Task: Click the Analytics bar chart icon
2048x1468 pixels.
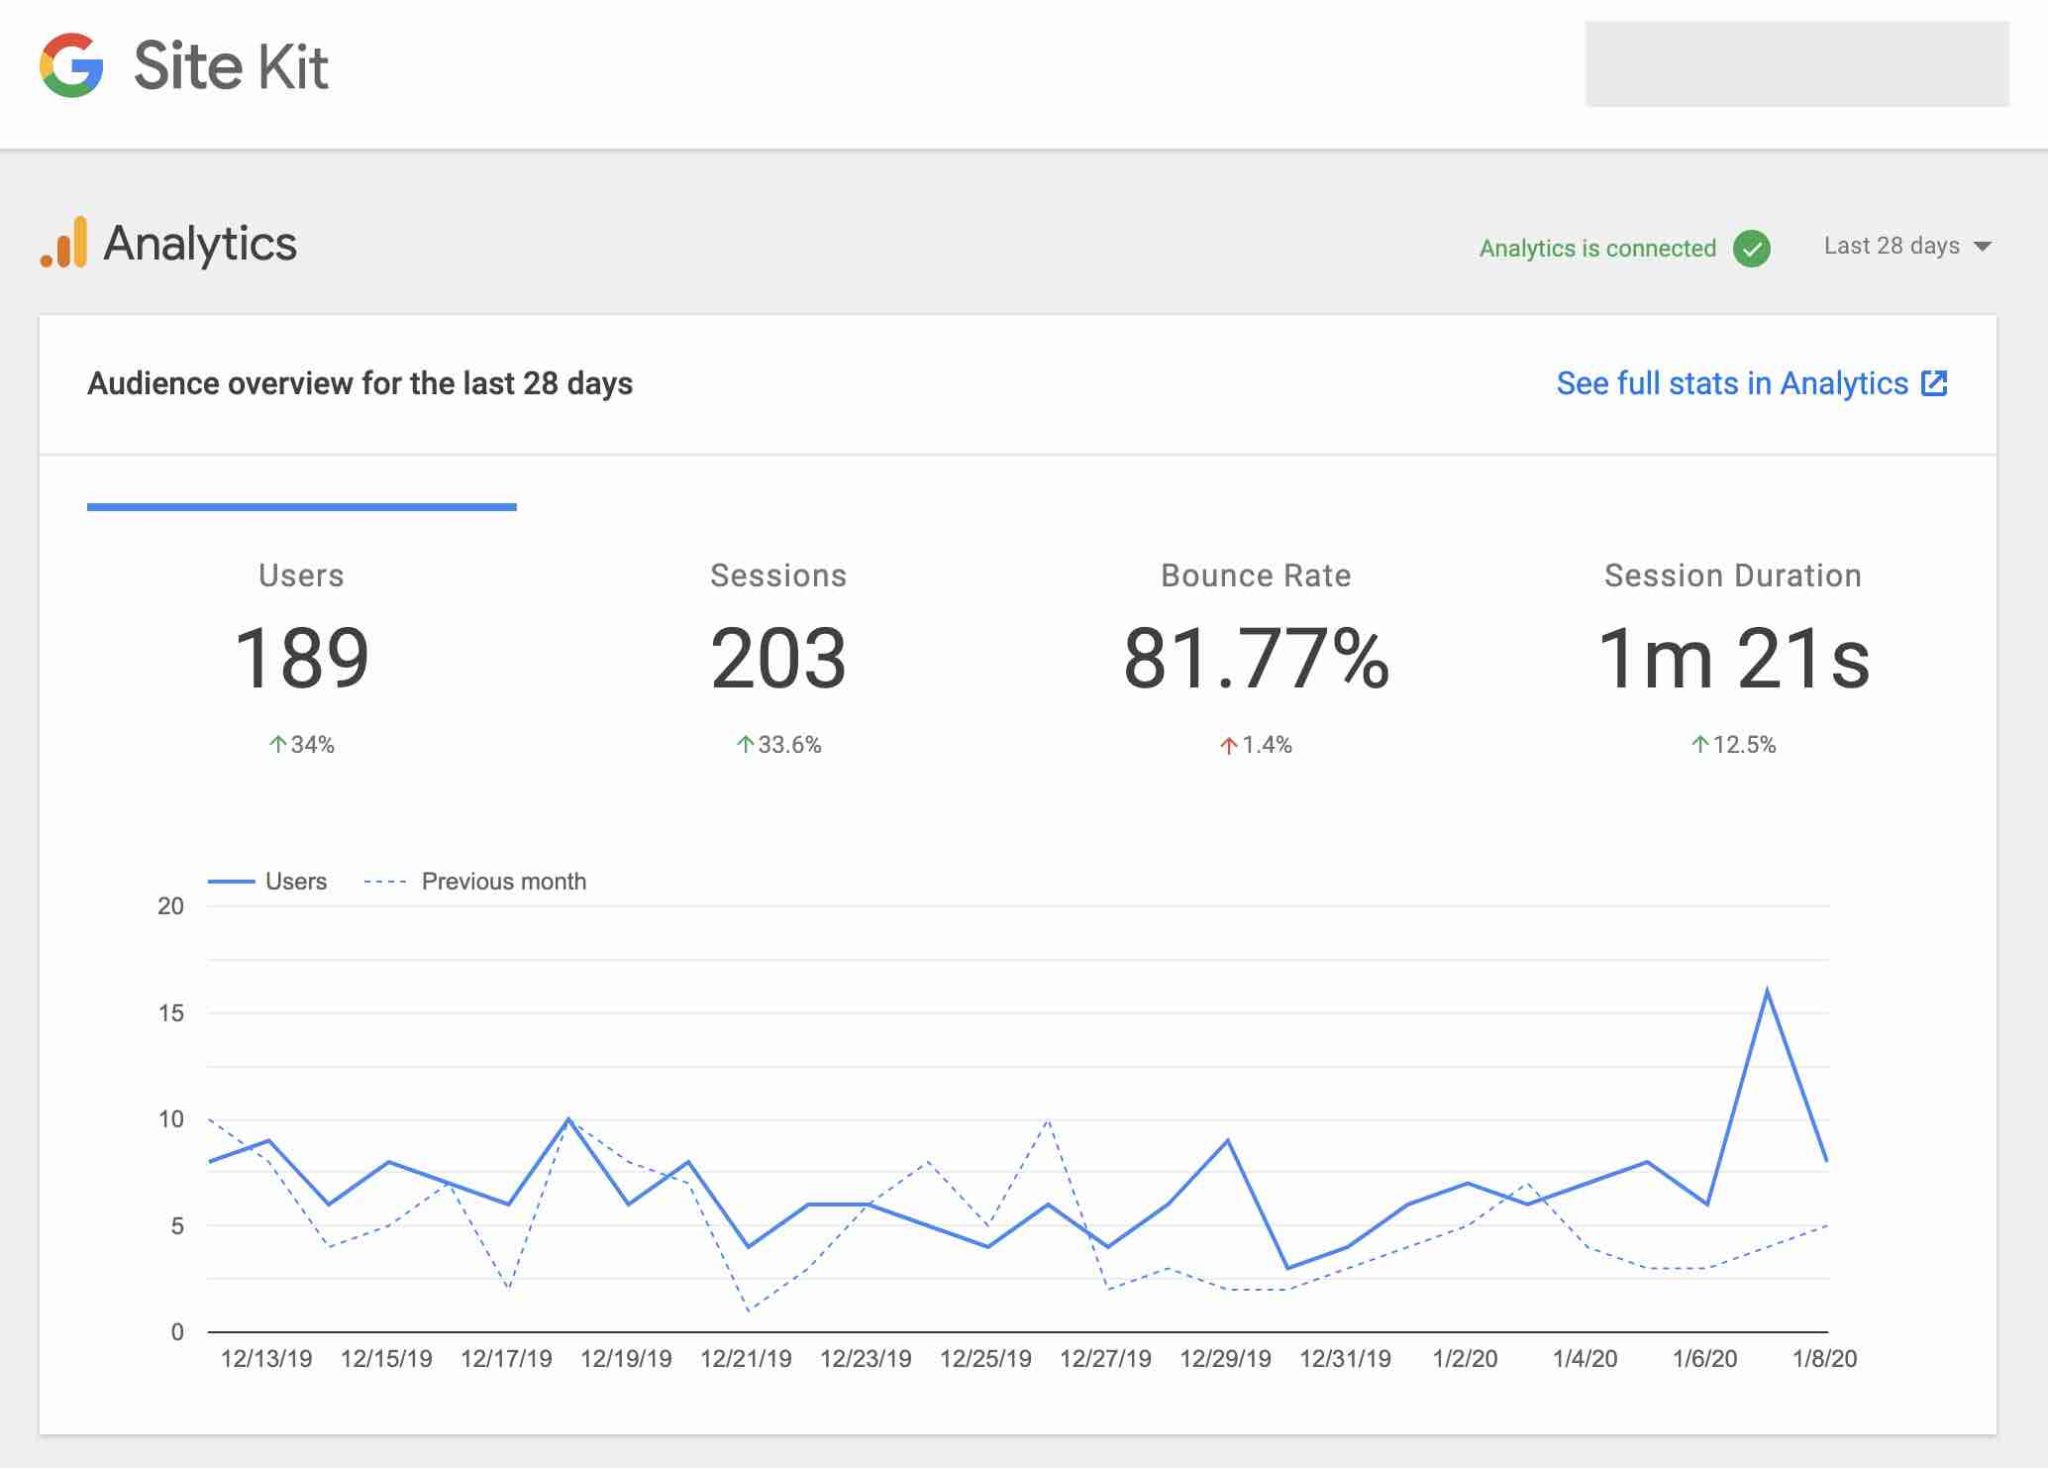Action: coord(64,243)
